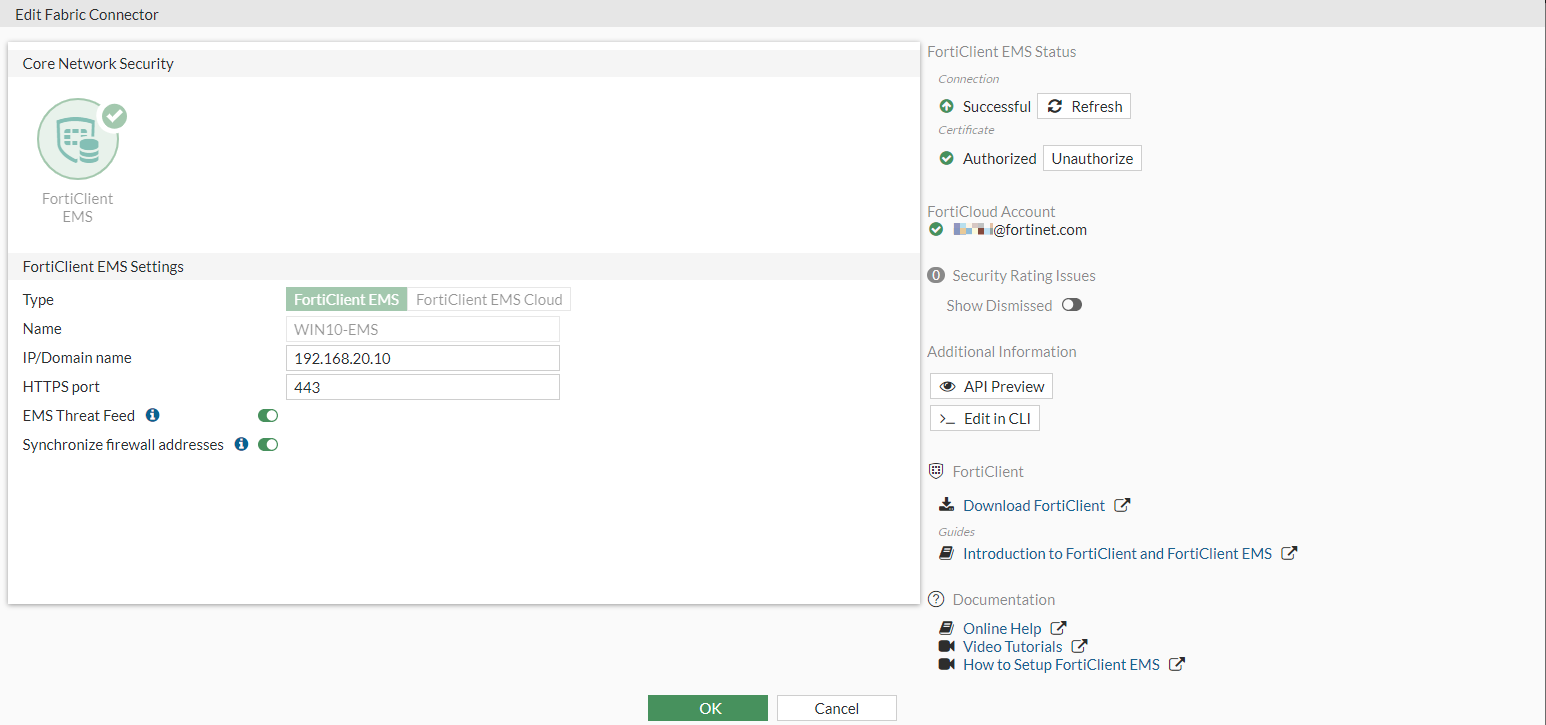Select the FortiClient EMS type tab

pos(346,299)
